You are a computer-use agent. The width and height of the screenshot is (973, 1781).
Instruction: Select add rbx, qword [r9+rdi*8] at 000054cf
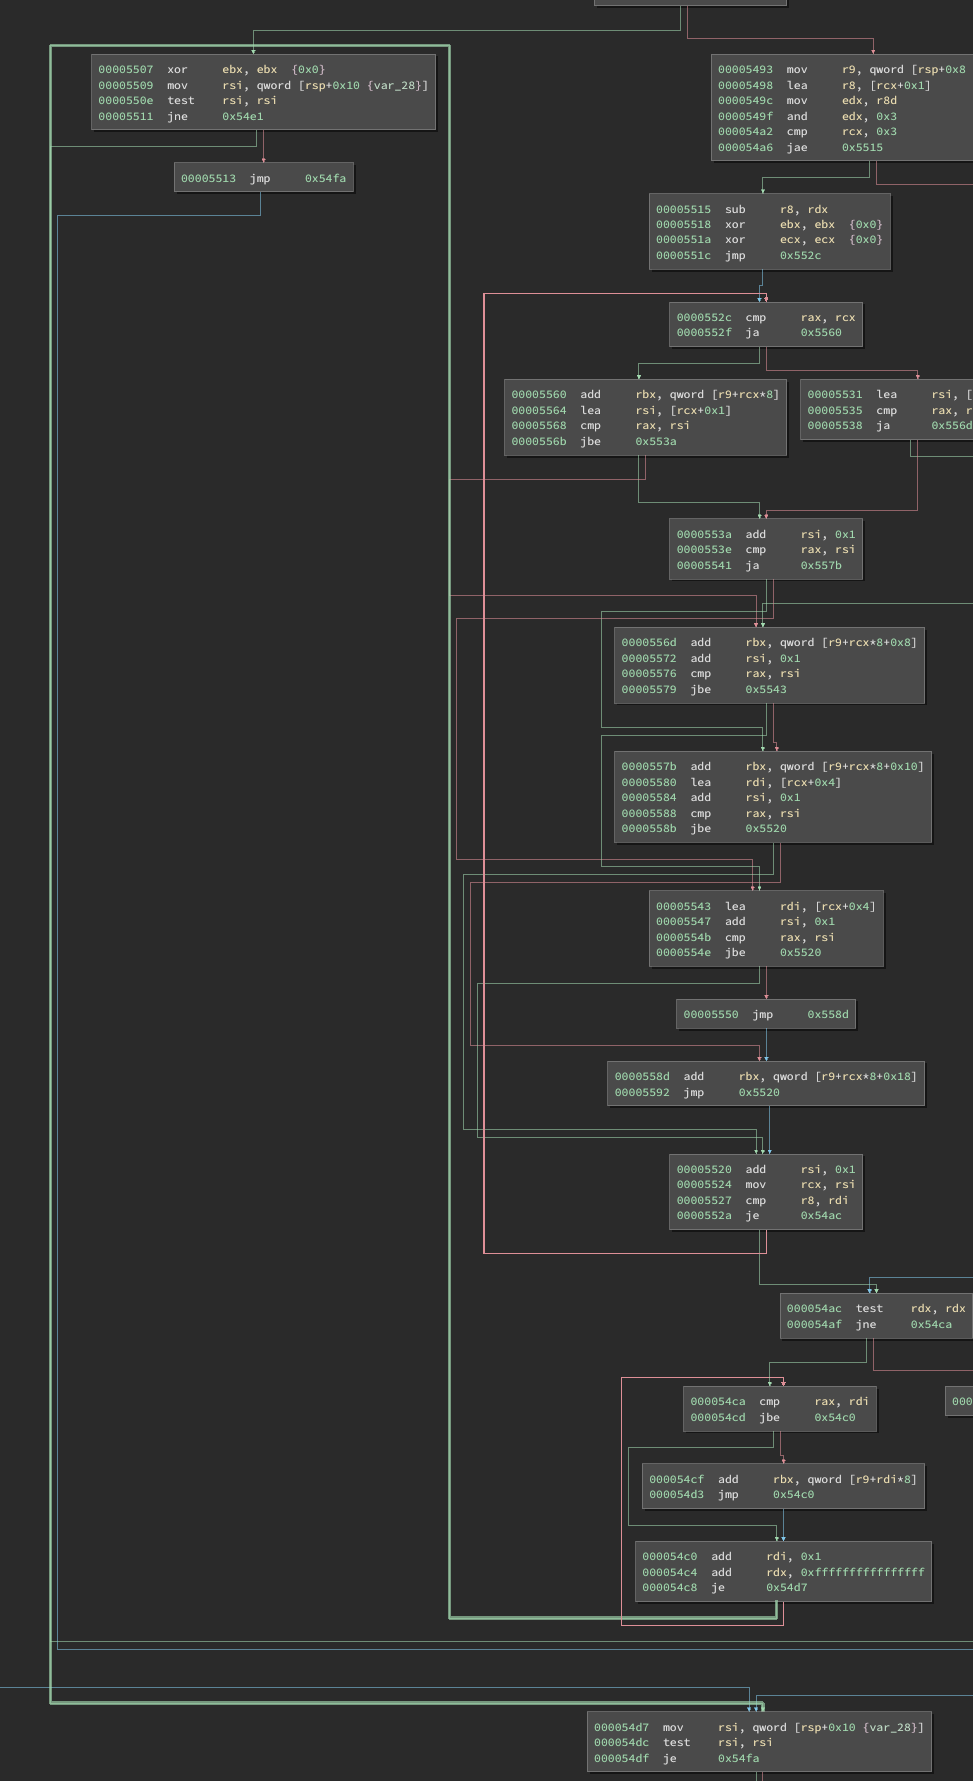pos(783,1479)
